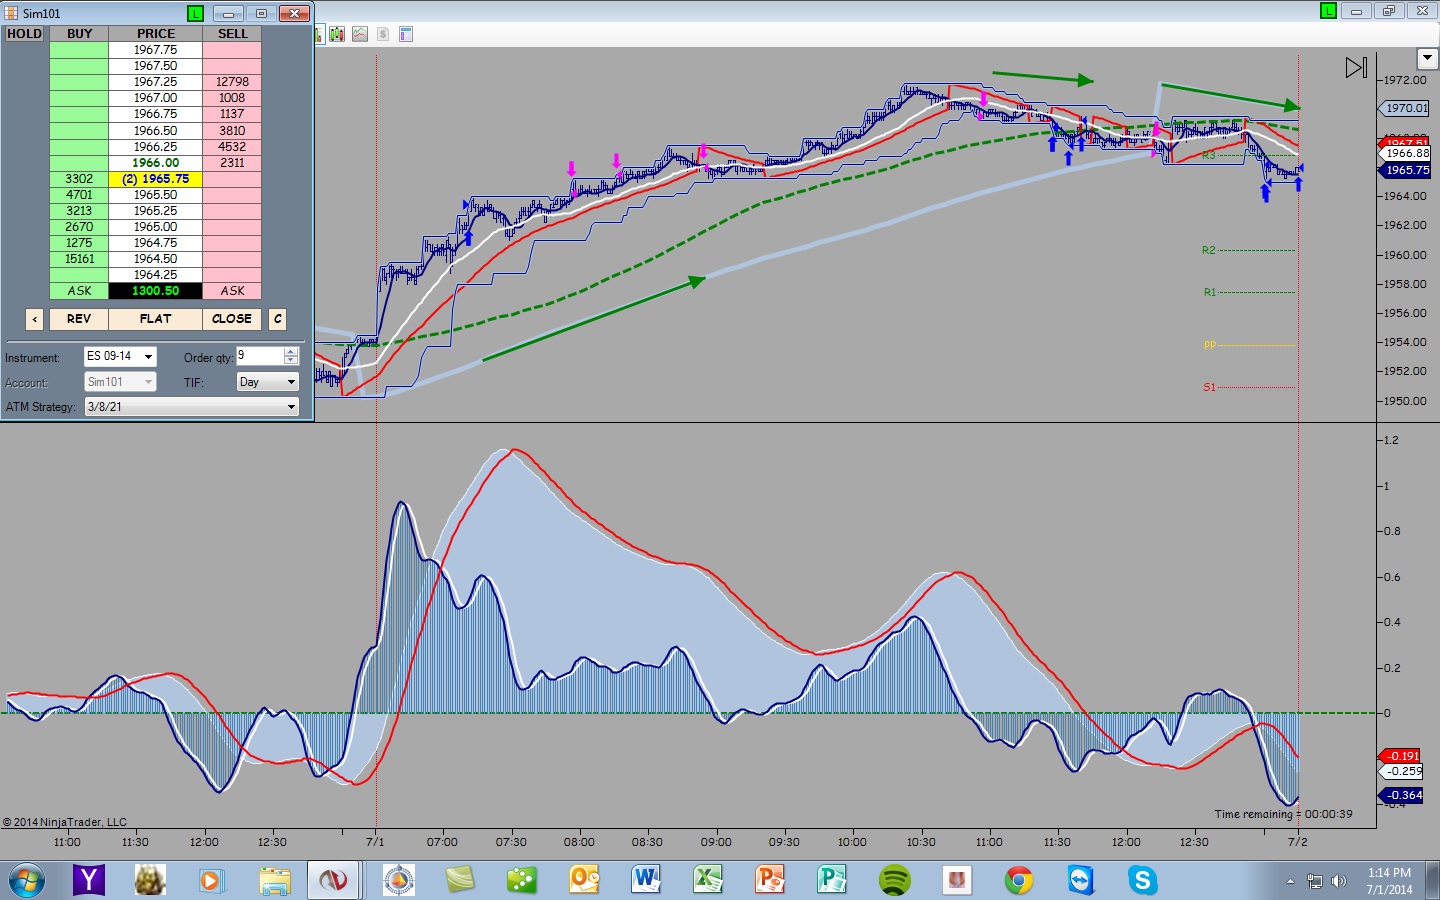Click the 1964.25 price cell
1440x900 pixels.
(155, 275)
